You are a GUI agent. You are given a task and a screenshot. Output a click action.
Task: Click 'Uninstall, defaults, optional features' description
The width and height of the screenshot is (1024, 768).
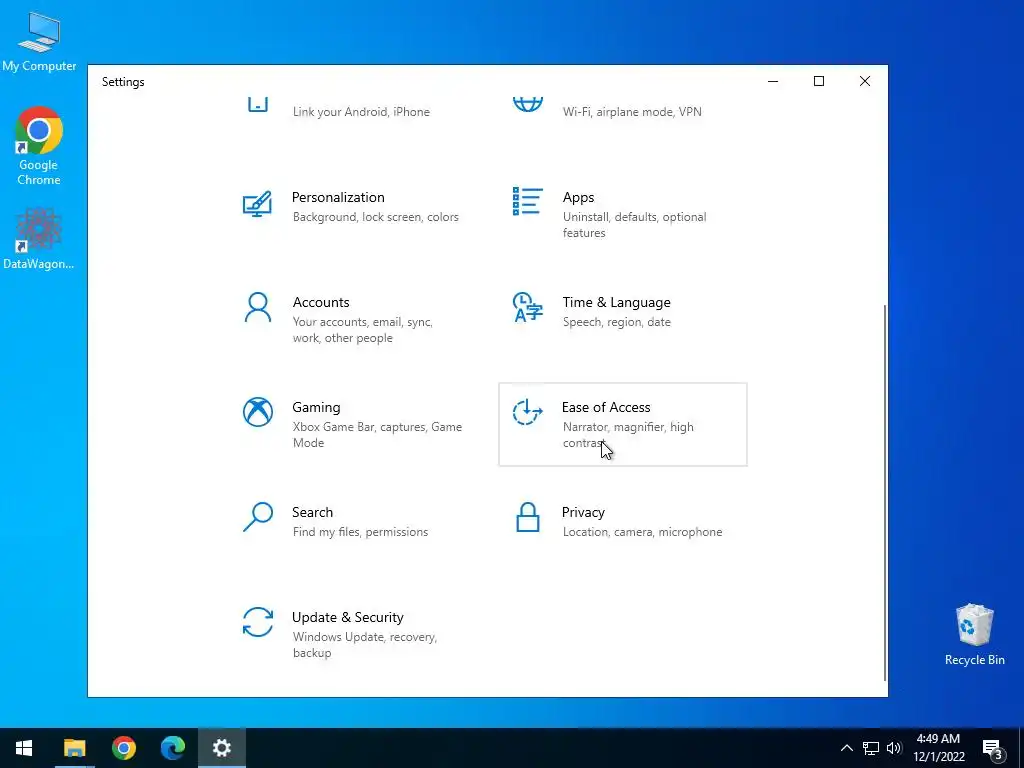click(x=634, y=225)
